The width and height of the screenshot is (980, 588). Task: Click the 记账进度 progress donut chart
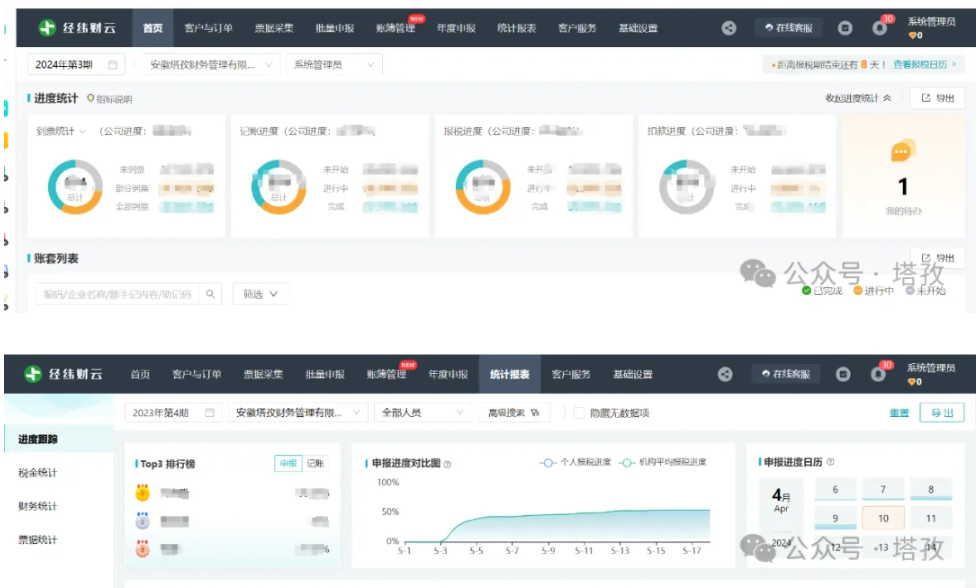(x=278, y=185)
